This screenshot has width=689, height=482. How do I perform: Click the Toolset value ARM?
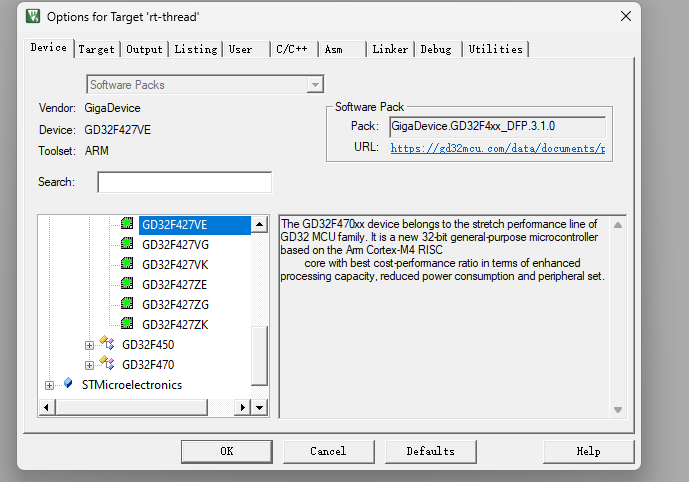click(x=97, y=151)
